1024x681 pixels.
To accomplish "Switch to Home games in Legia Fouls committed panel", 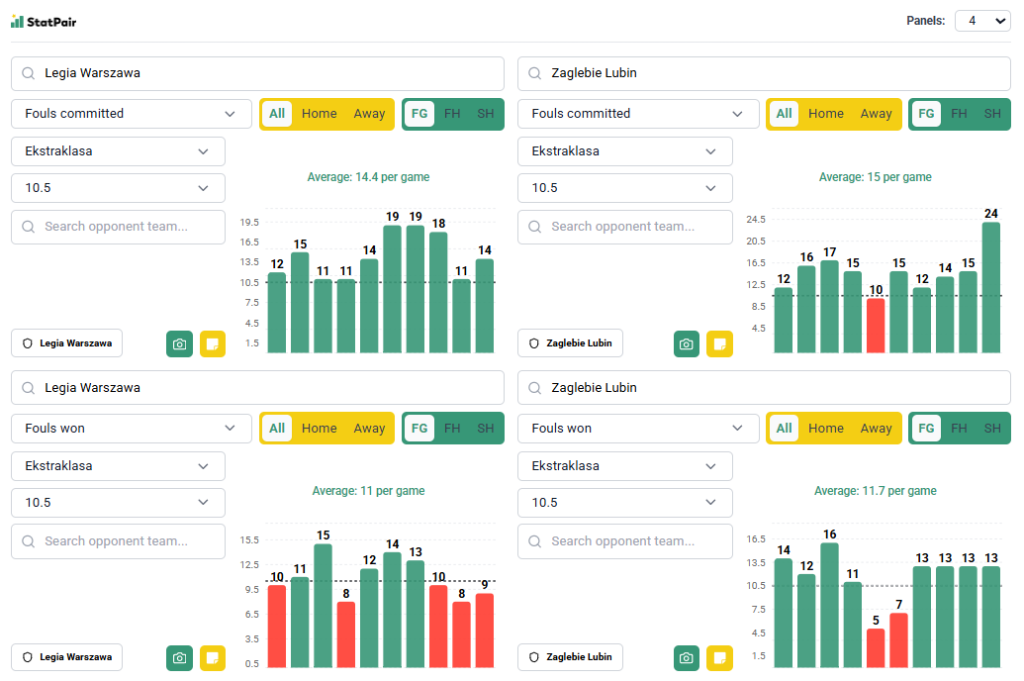I will point(319,114).
